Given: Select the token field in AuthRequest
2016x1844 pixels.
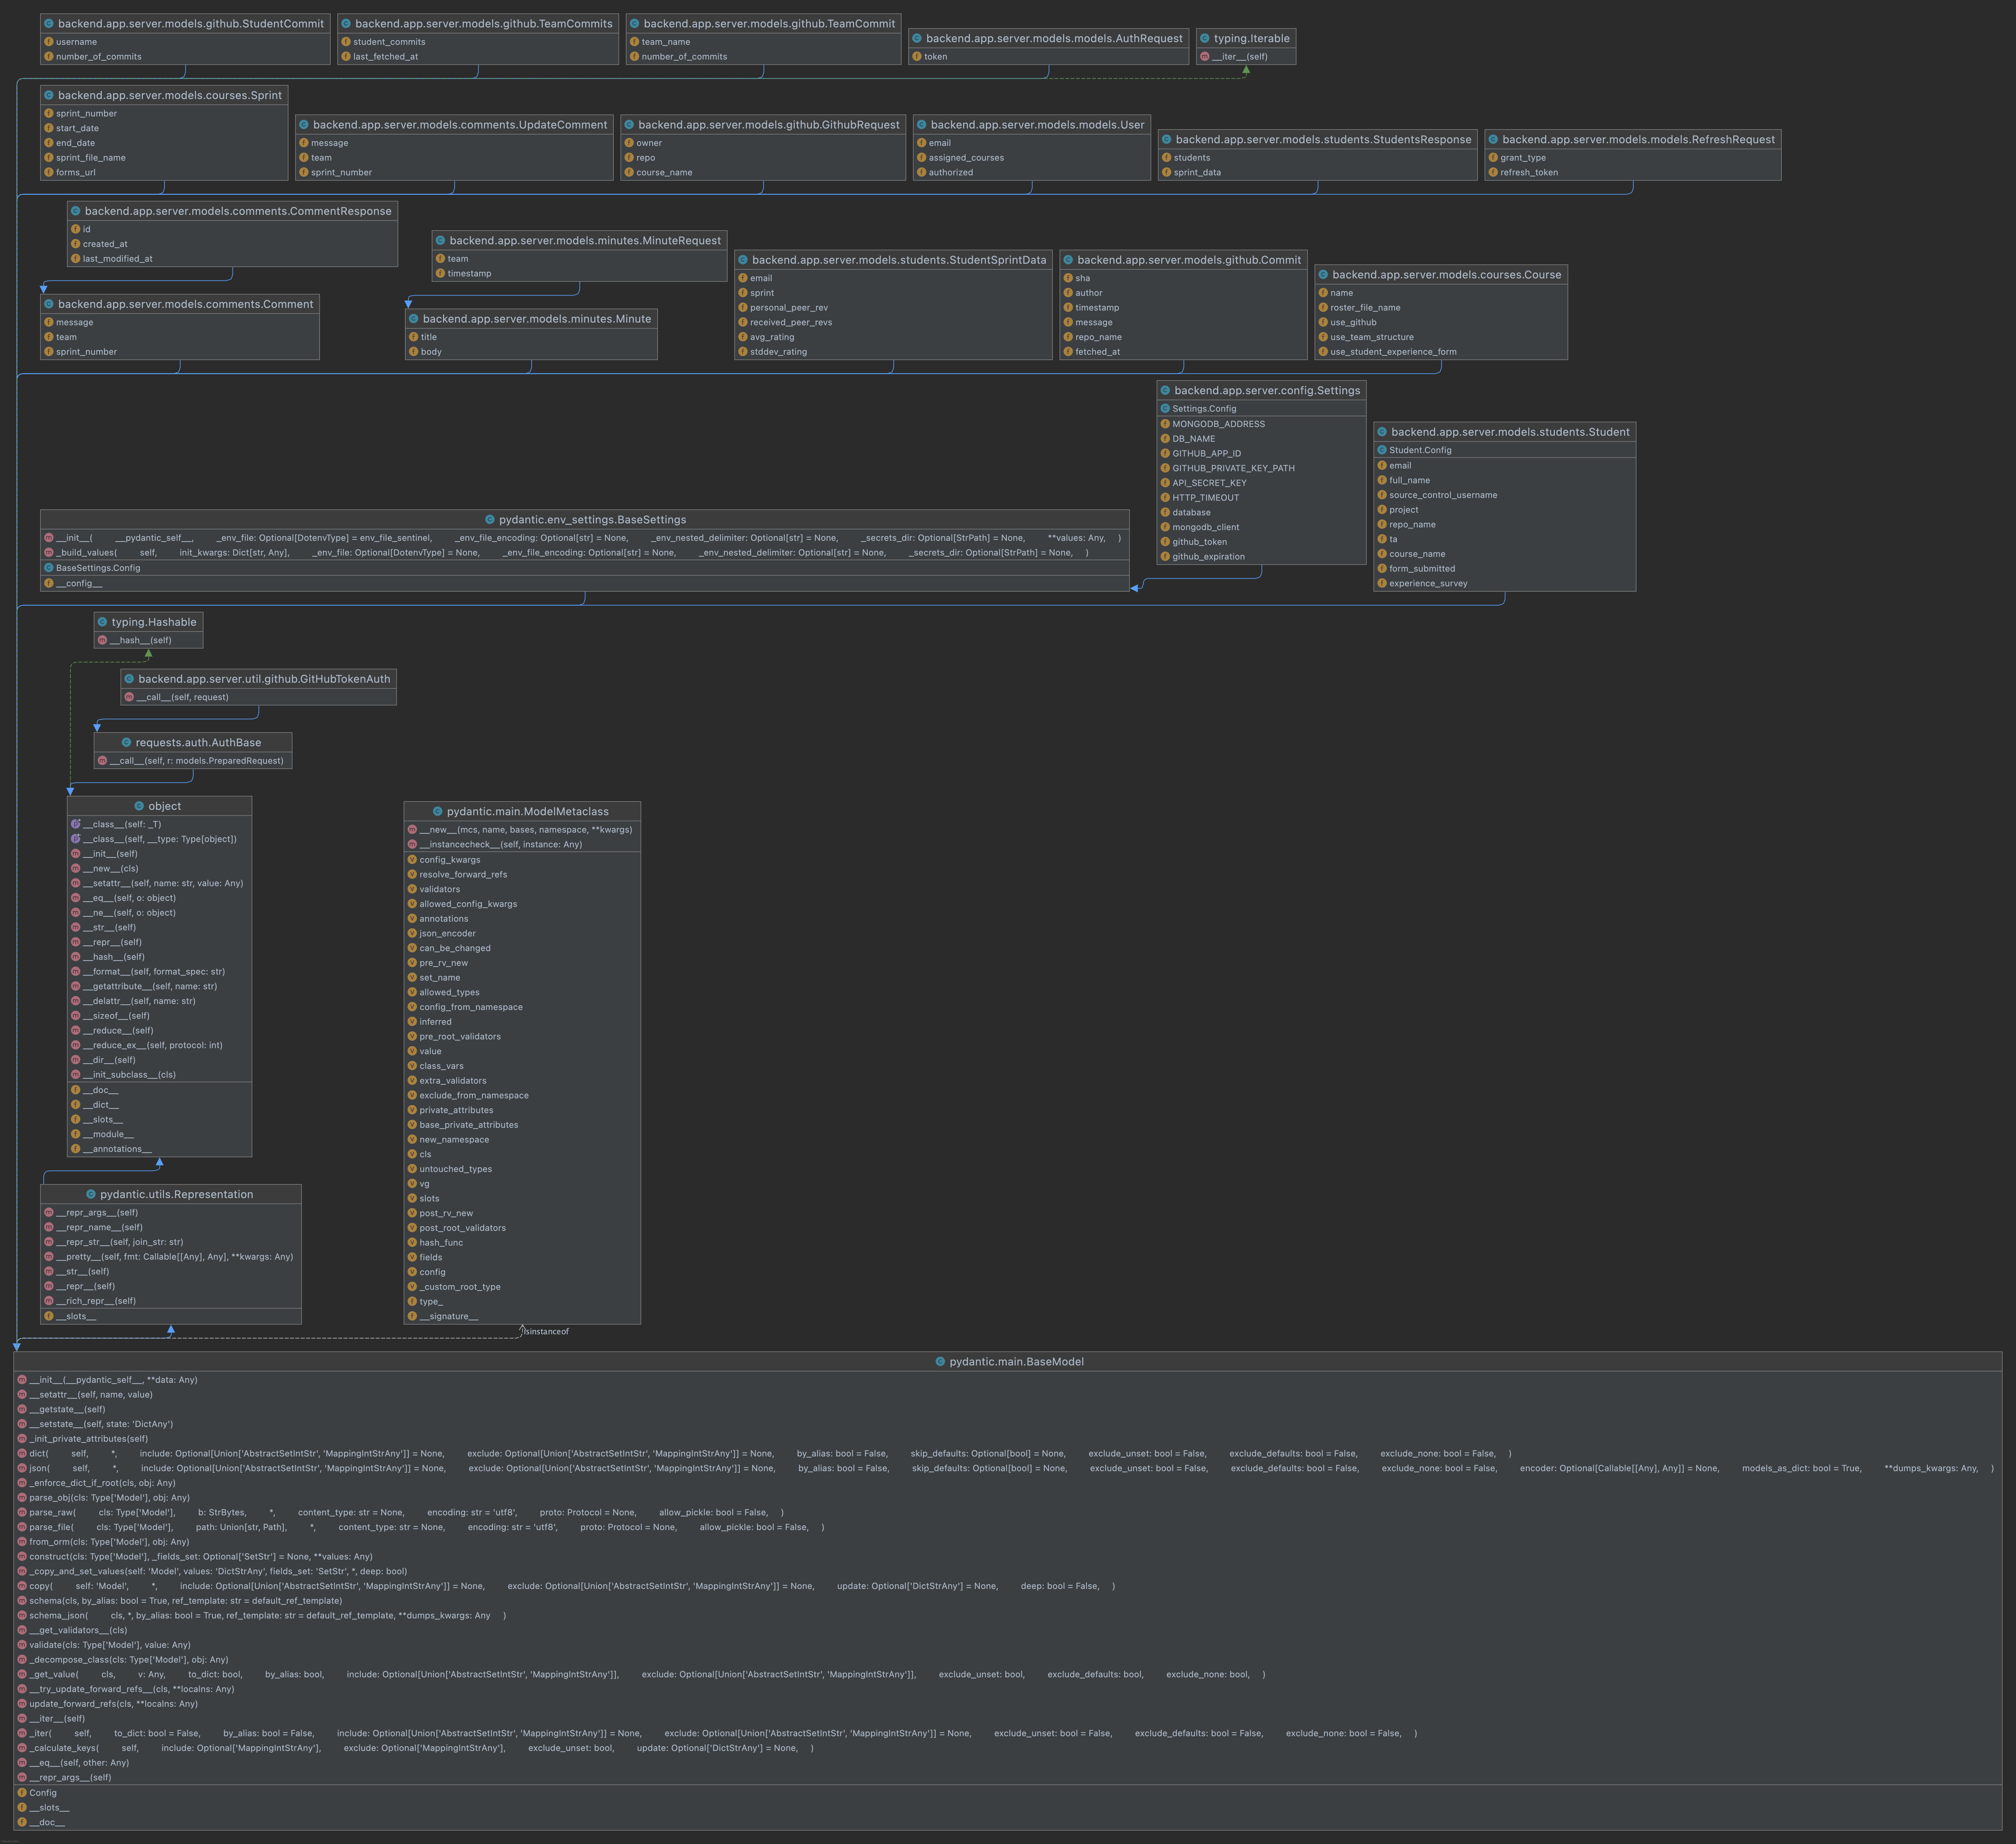Looking at the screenshot, I should coord(936,57).
